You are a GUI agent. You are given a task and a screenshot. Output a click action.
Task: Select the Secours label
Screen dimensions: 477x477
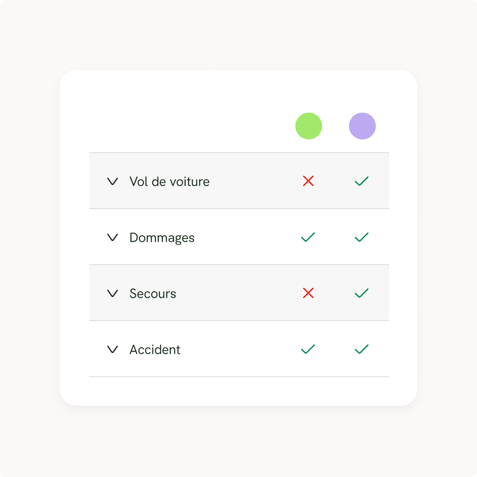coord(153,294)
